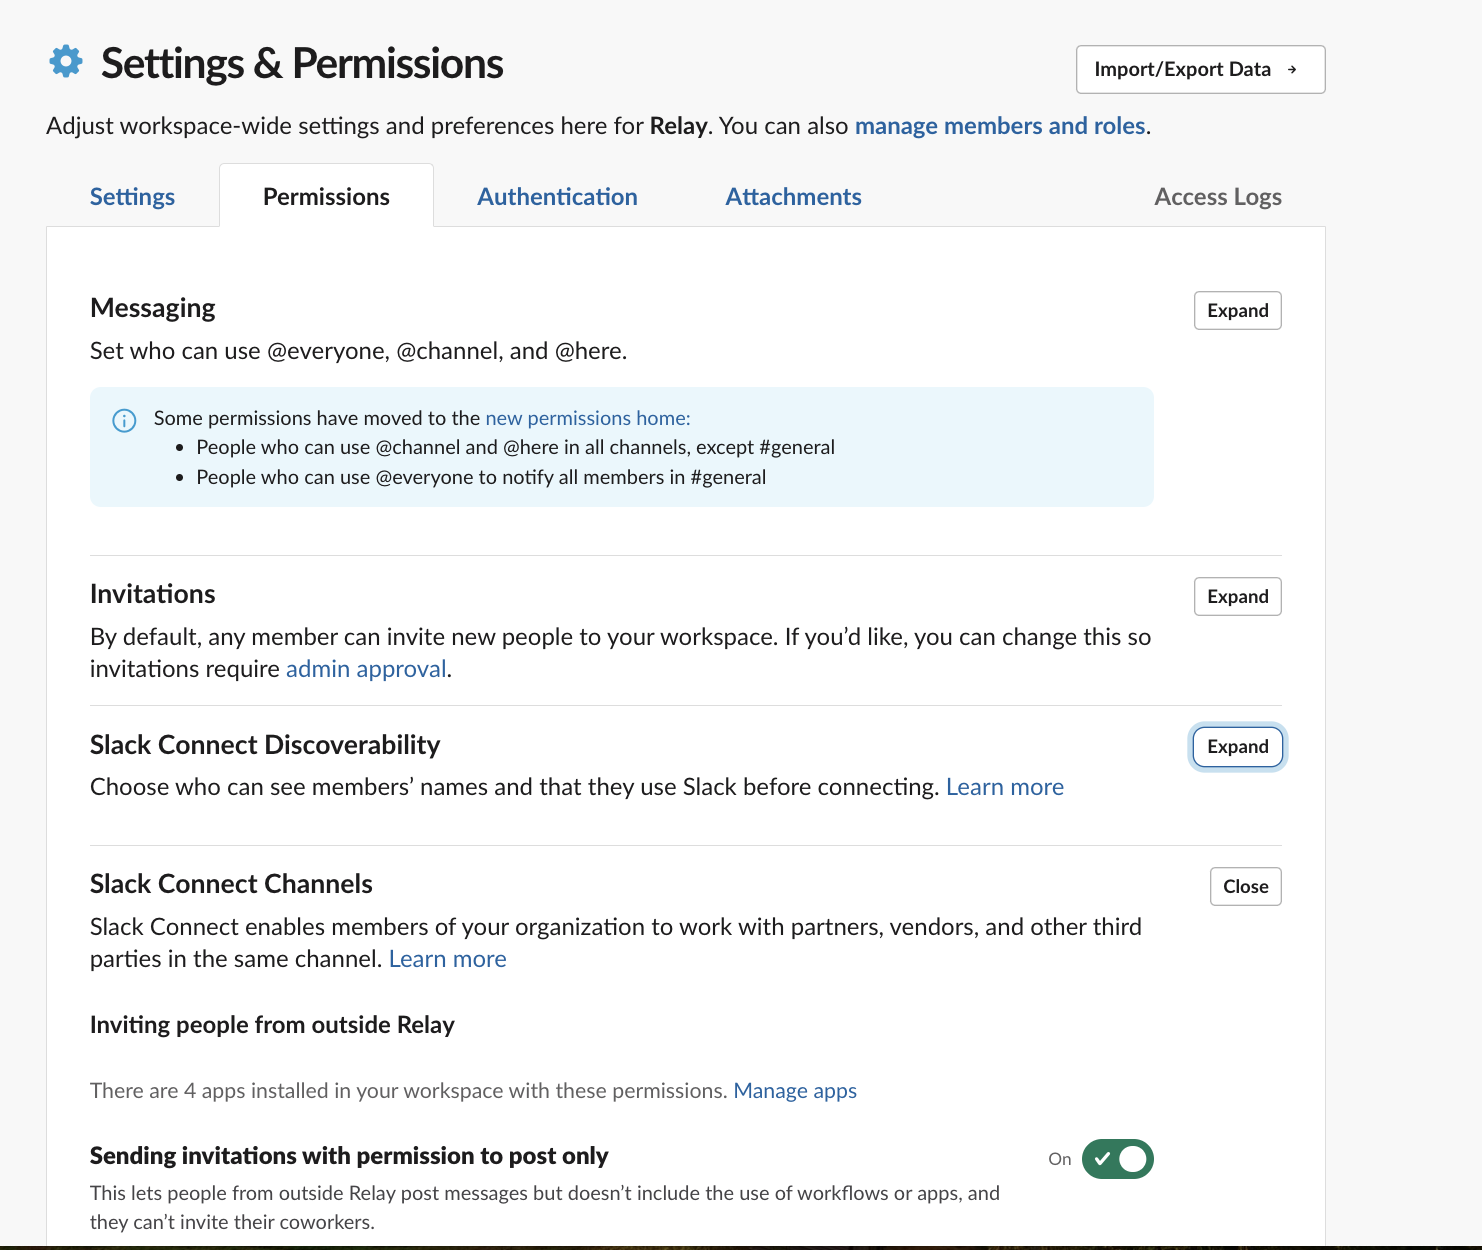Expand Slack Connect Discoverability

click(1237, 746)
